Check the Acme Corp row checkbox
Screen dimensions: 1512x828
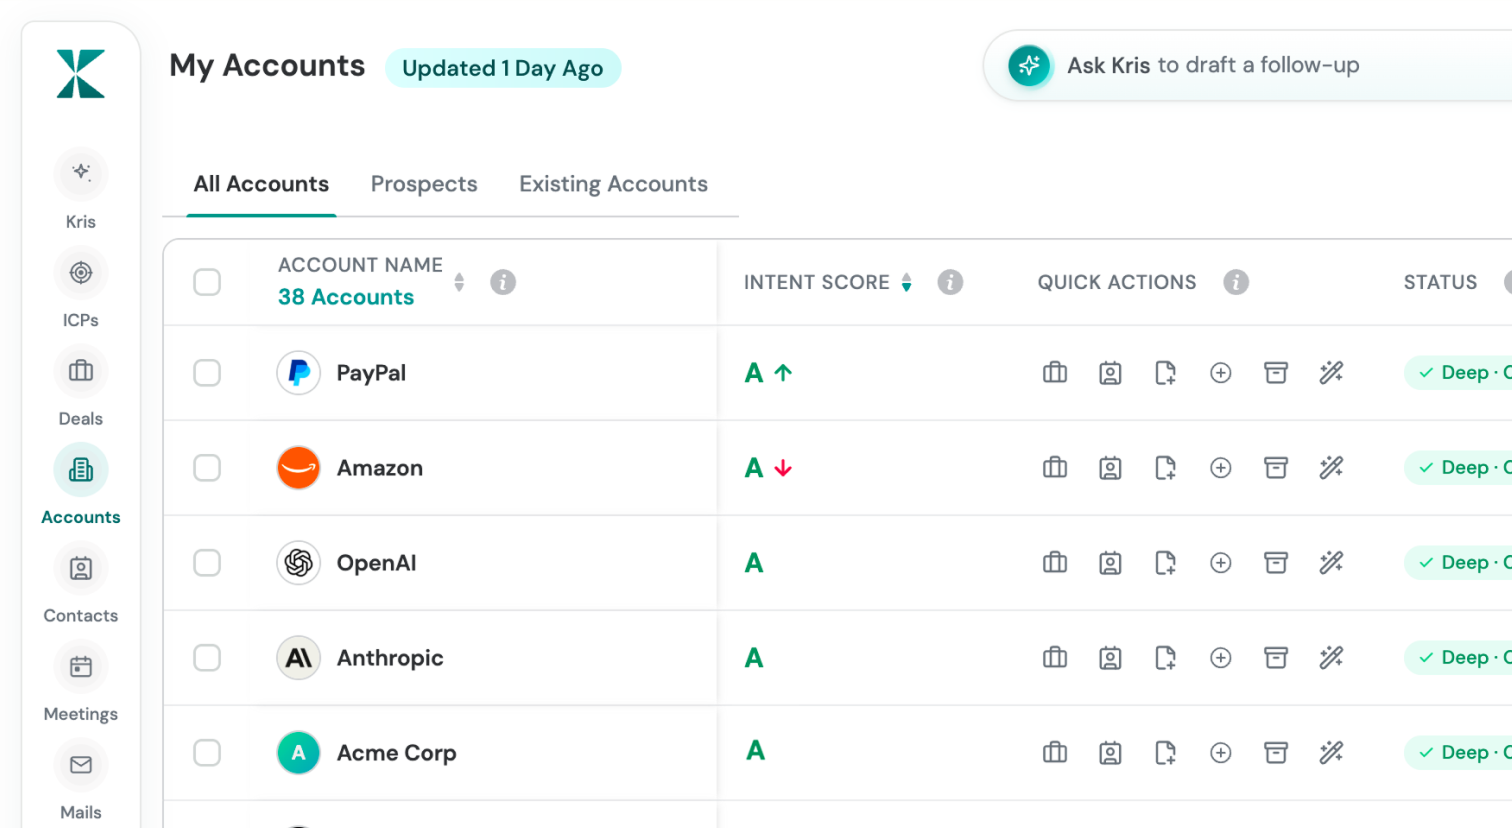point(207,753)
